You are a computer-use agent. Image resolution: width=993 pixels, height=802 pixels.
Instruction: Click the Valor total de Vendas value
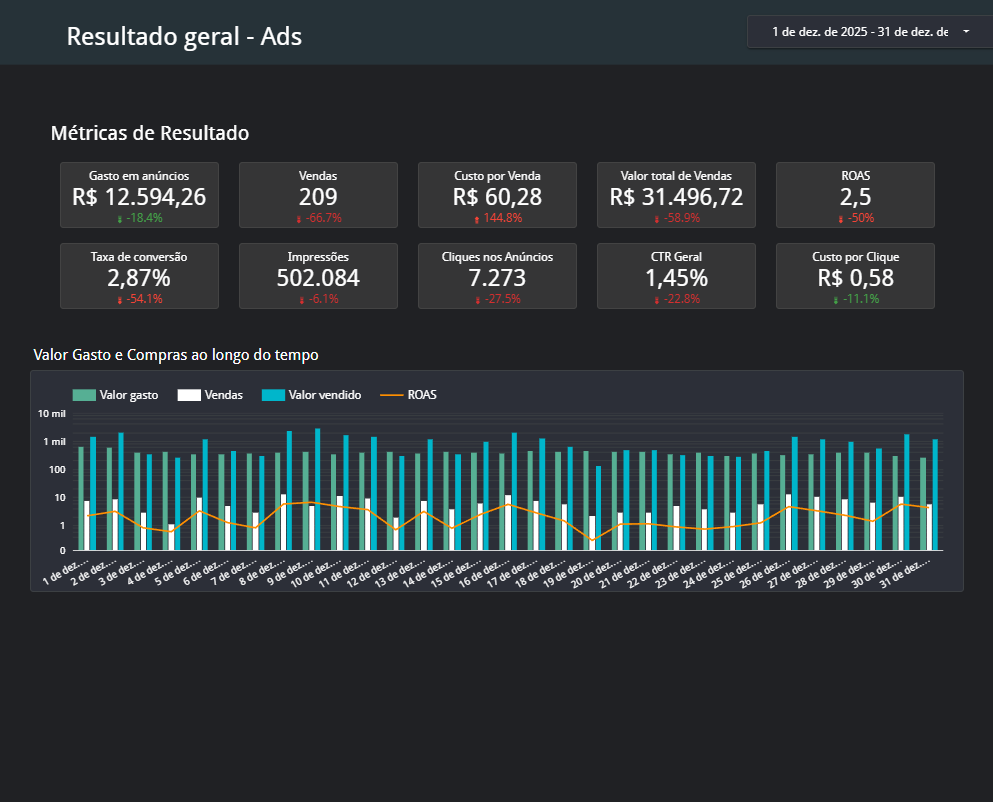(x=676, y=197)
